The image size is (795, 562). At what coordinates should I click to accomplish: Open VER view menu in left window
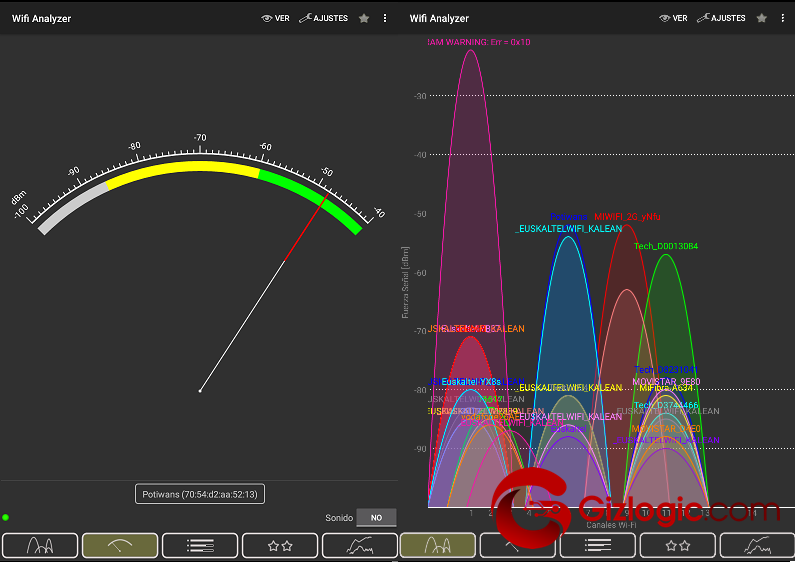[276, 18]
